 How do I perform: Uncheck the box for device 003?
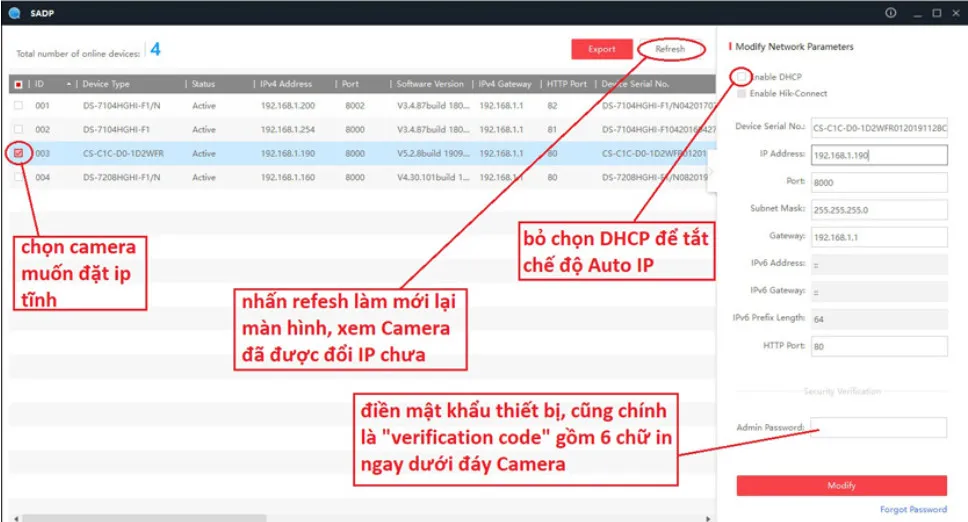pyautogui.click(x=19, y=153)
